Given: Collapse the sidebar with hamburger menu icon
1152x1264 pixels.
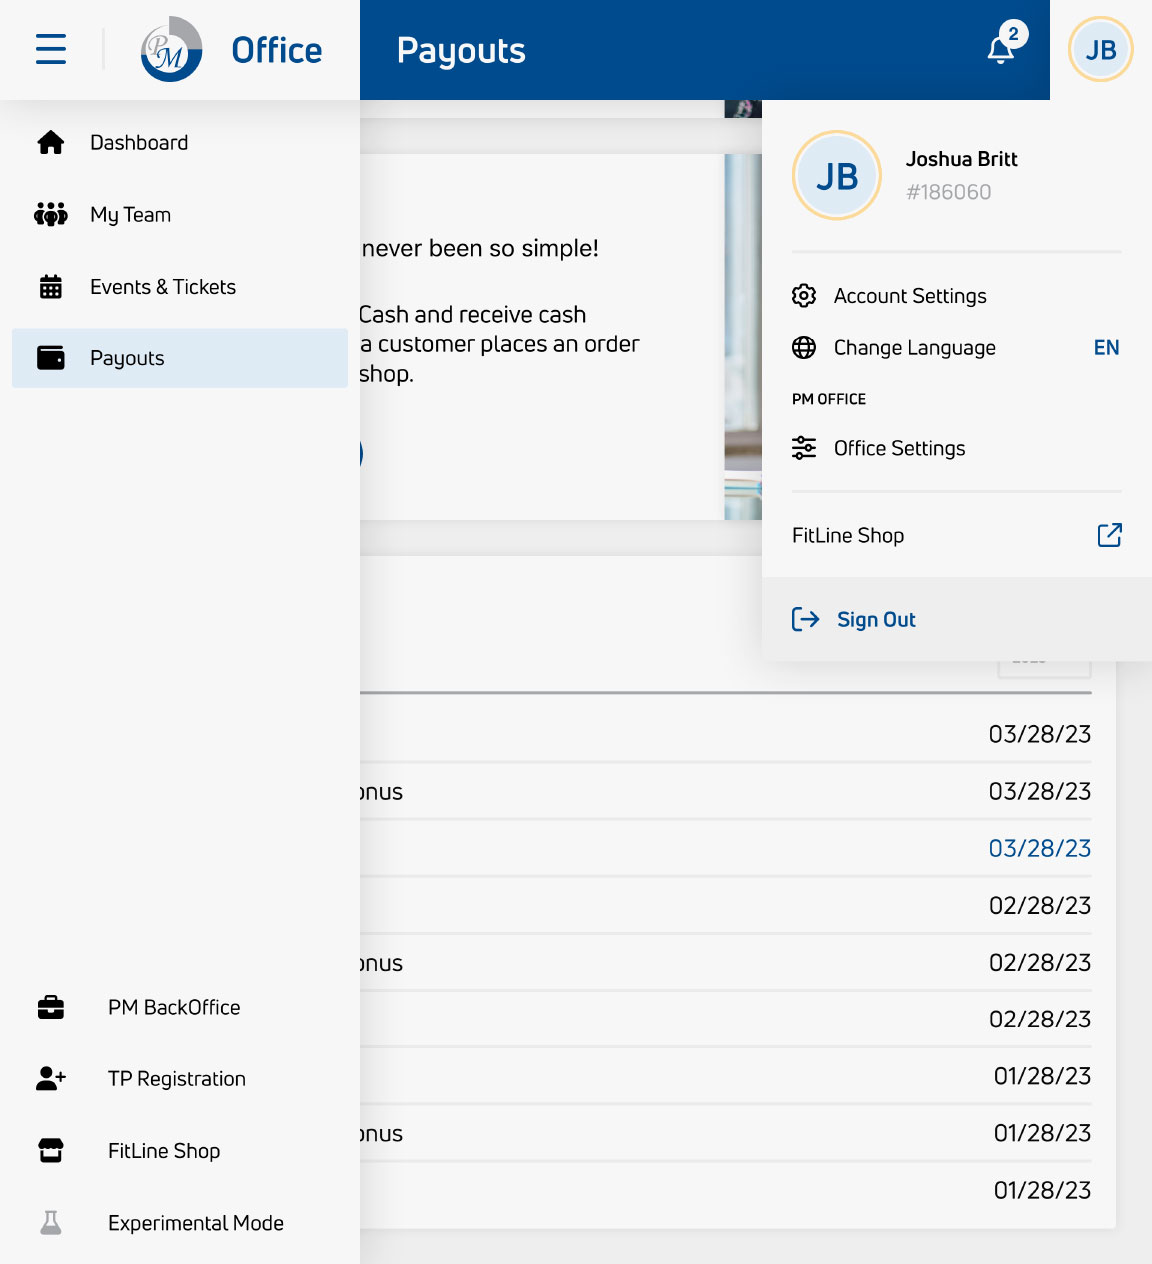Looking at the screenshot, I should click(x=51, y=49).
